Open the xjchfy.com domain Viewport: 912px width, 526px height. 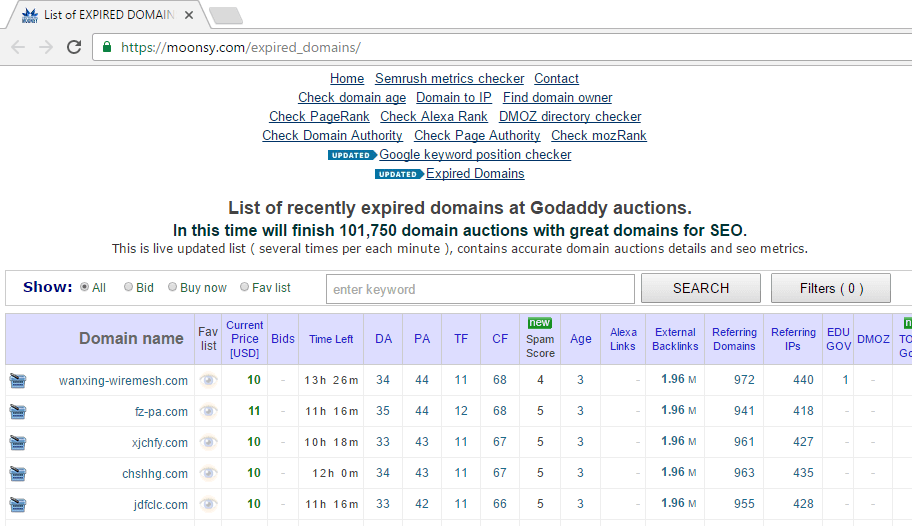click(159, 442)
